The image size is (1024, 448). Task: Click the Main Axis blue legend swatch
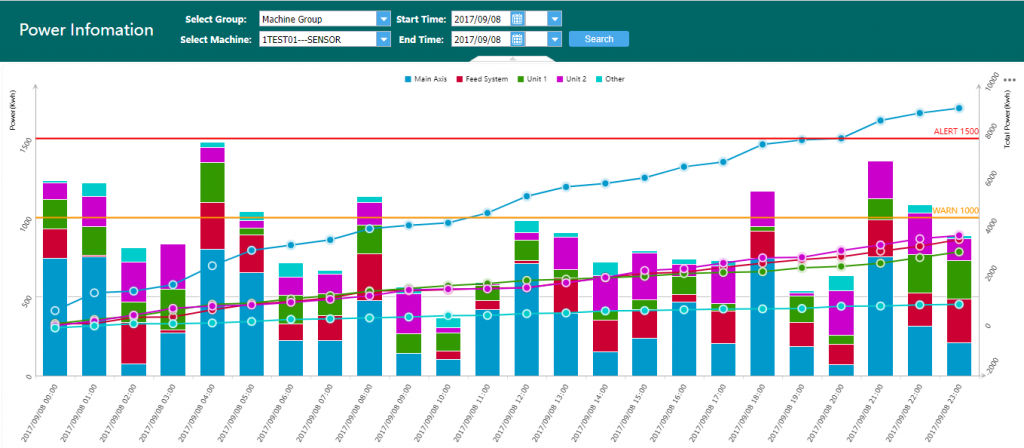click(408, 79)
